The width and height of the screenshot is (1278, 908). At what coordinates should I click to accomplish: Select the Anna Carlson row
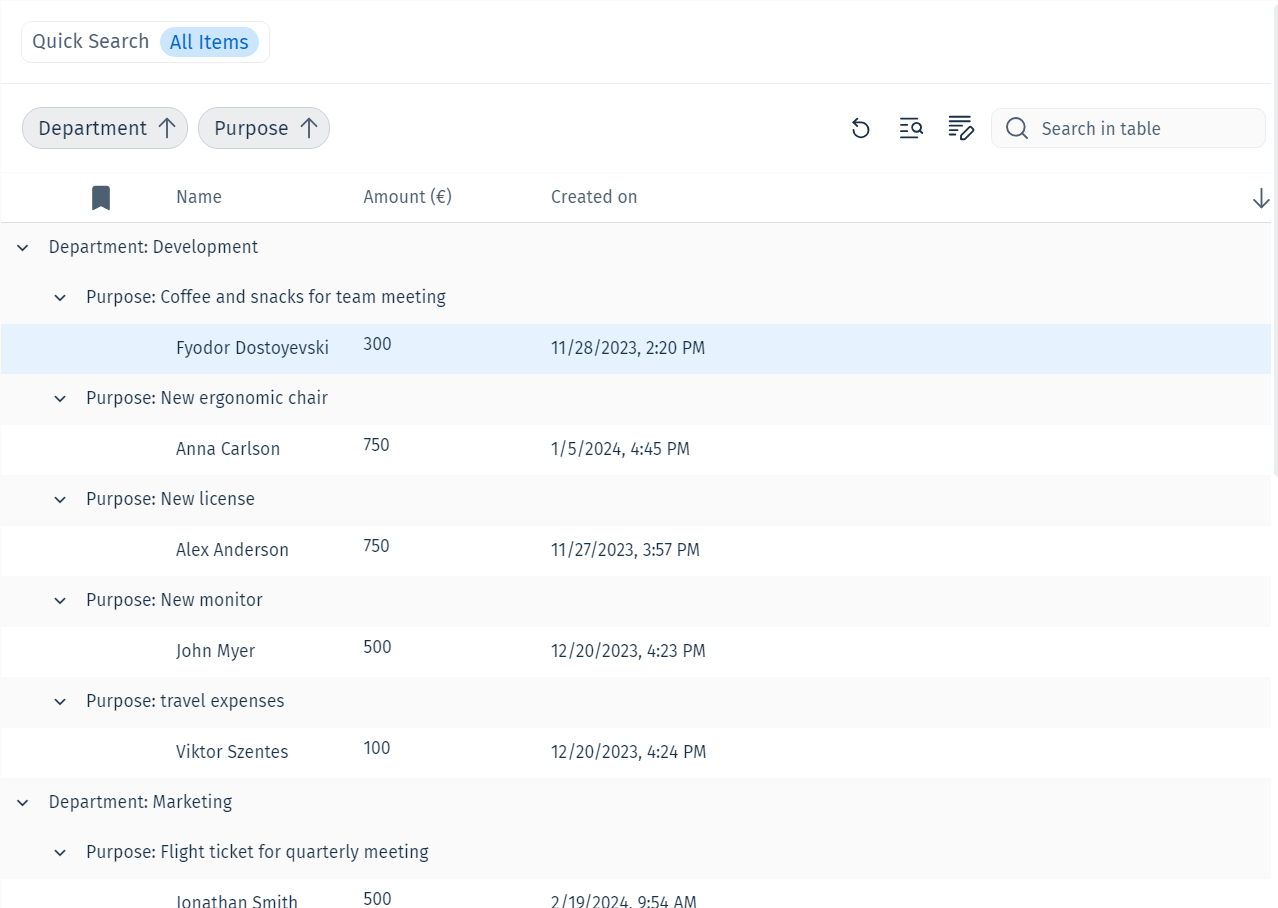[636, 449]
